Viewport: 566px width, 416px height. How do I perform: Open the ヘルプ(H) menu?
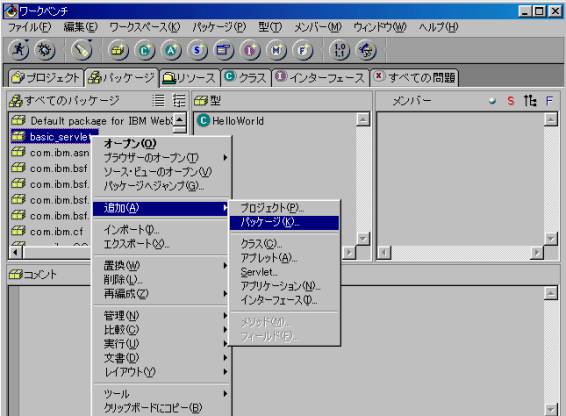click(x=438, y=27)
